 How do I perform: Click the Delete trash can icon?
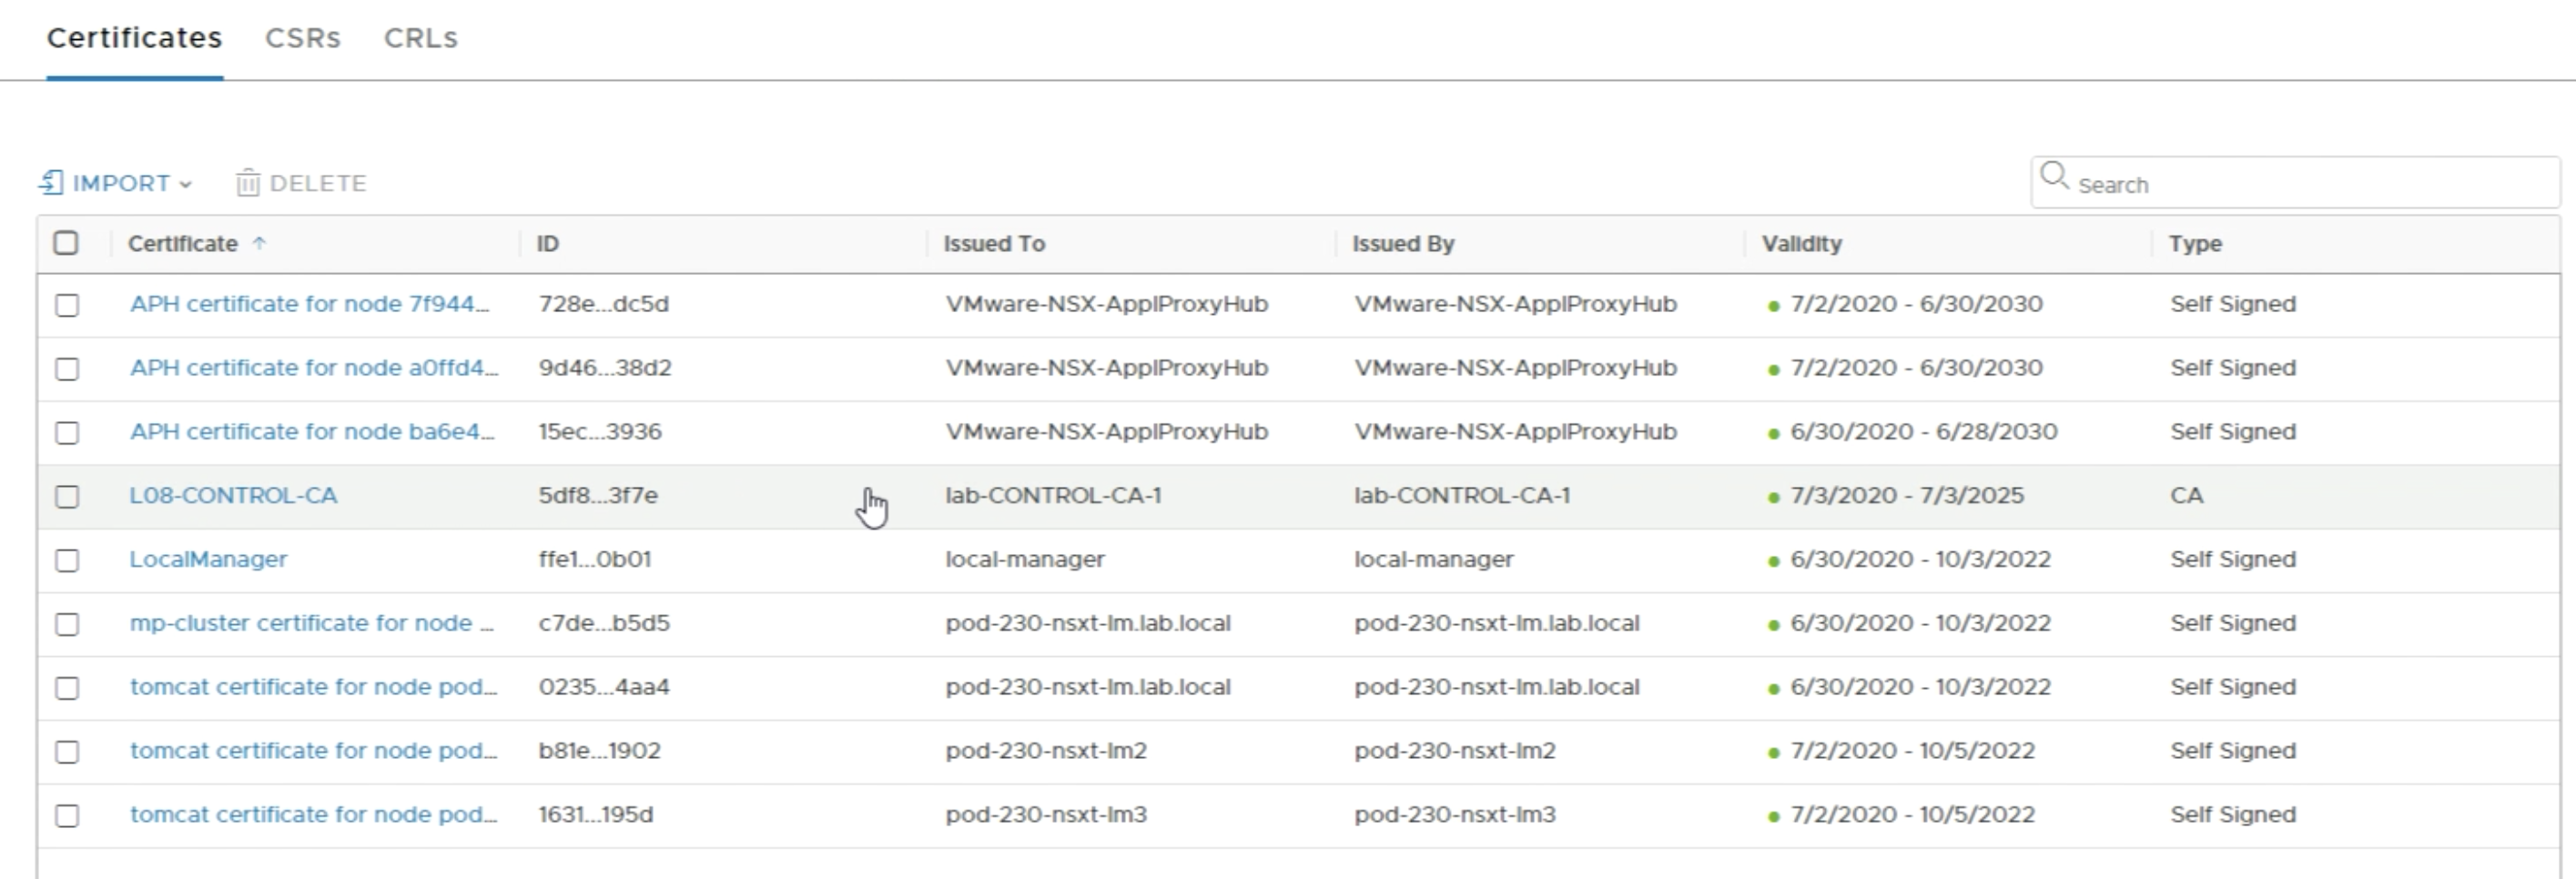point(247,183)
